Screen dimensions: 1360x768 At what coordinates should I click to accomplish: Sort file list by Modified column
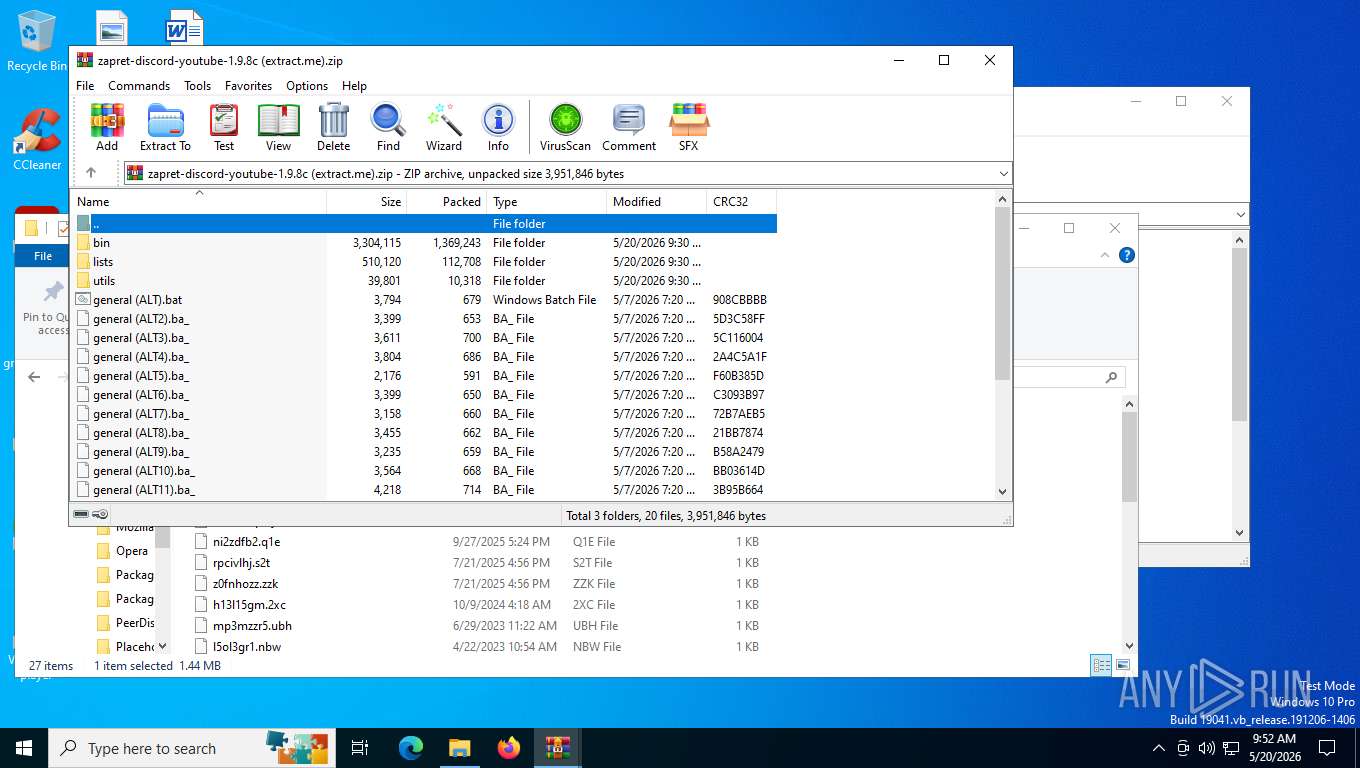coord(656,201)
